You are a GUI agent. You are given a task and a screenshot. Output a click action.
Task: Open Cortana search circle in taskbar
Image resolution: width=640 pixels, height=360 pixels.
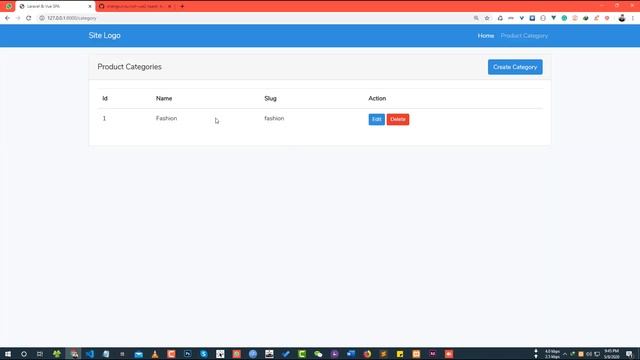coord(24,354)
